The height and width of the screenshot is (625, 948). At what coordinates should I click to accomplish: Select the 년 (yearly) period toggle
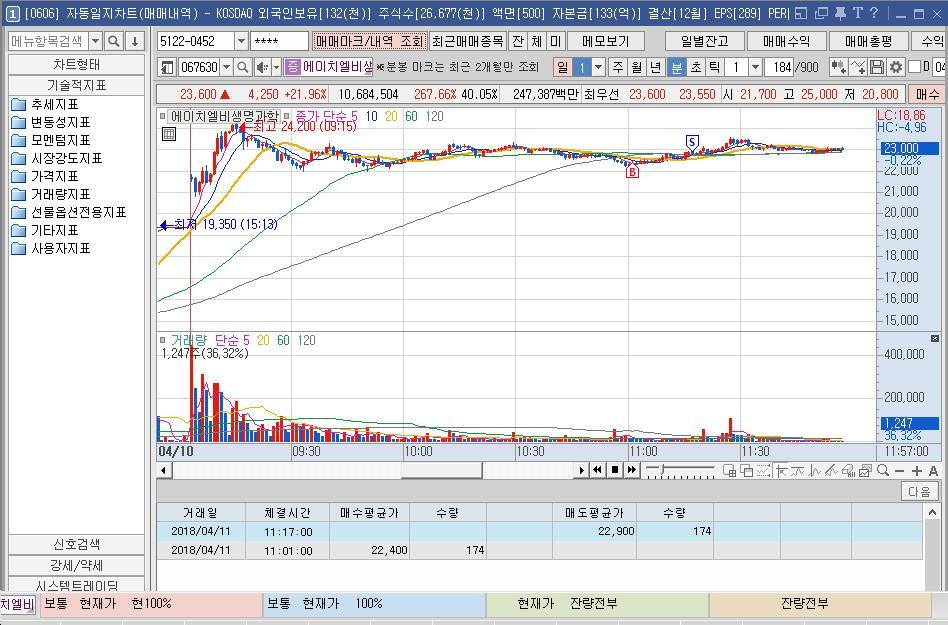pyautogui.click(x=655, y=67)
